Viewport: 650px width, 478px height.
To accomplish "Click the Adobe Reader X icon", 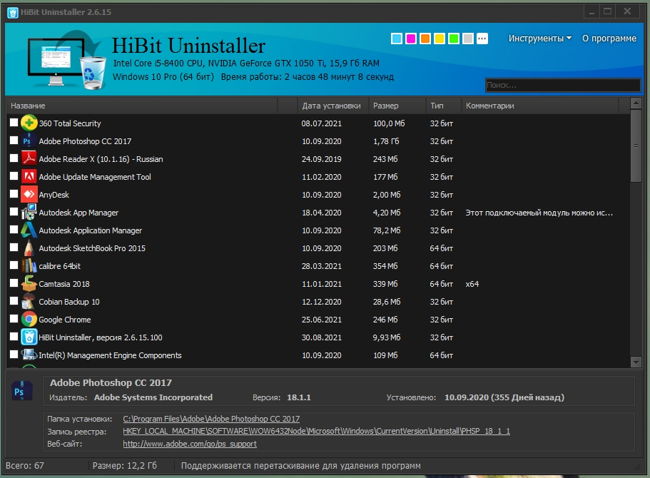I will click(29, 159).
